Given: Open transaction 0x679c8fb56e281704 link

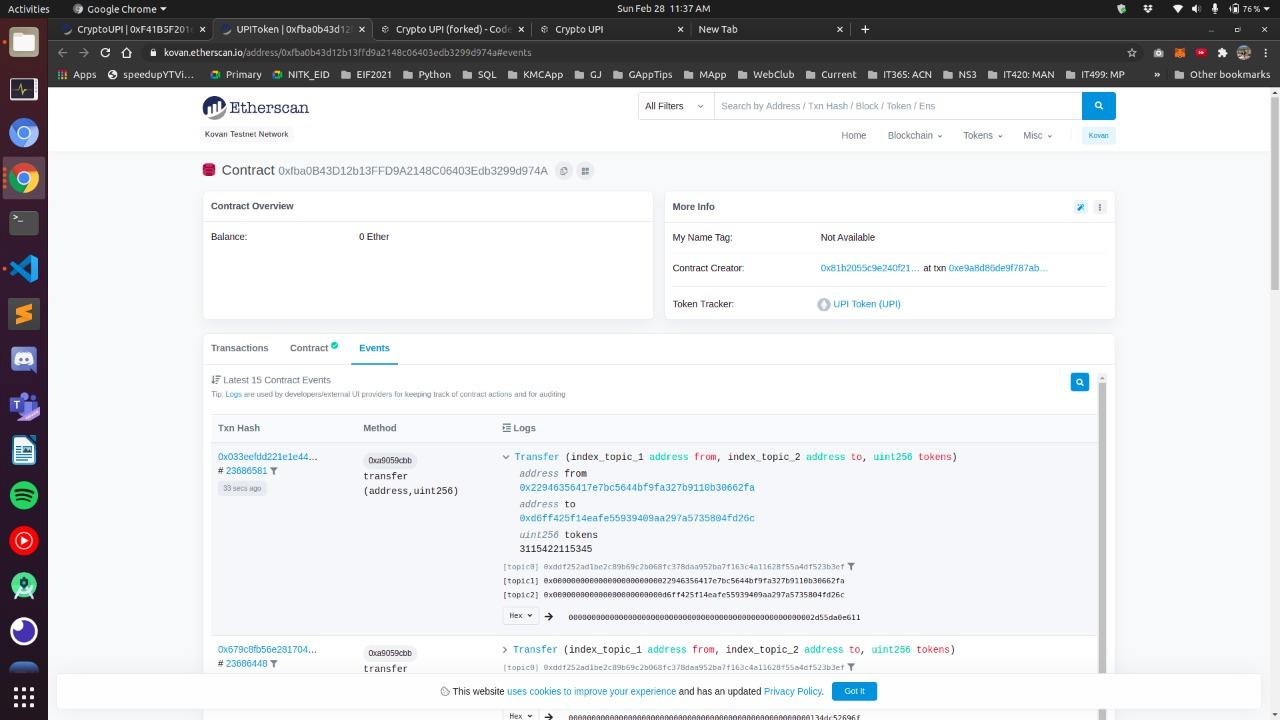Looking at the screenshot, I should point(268,650).
